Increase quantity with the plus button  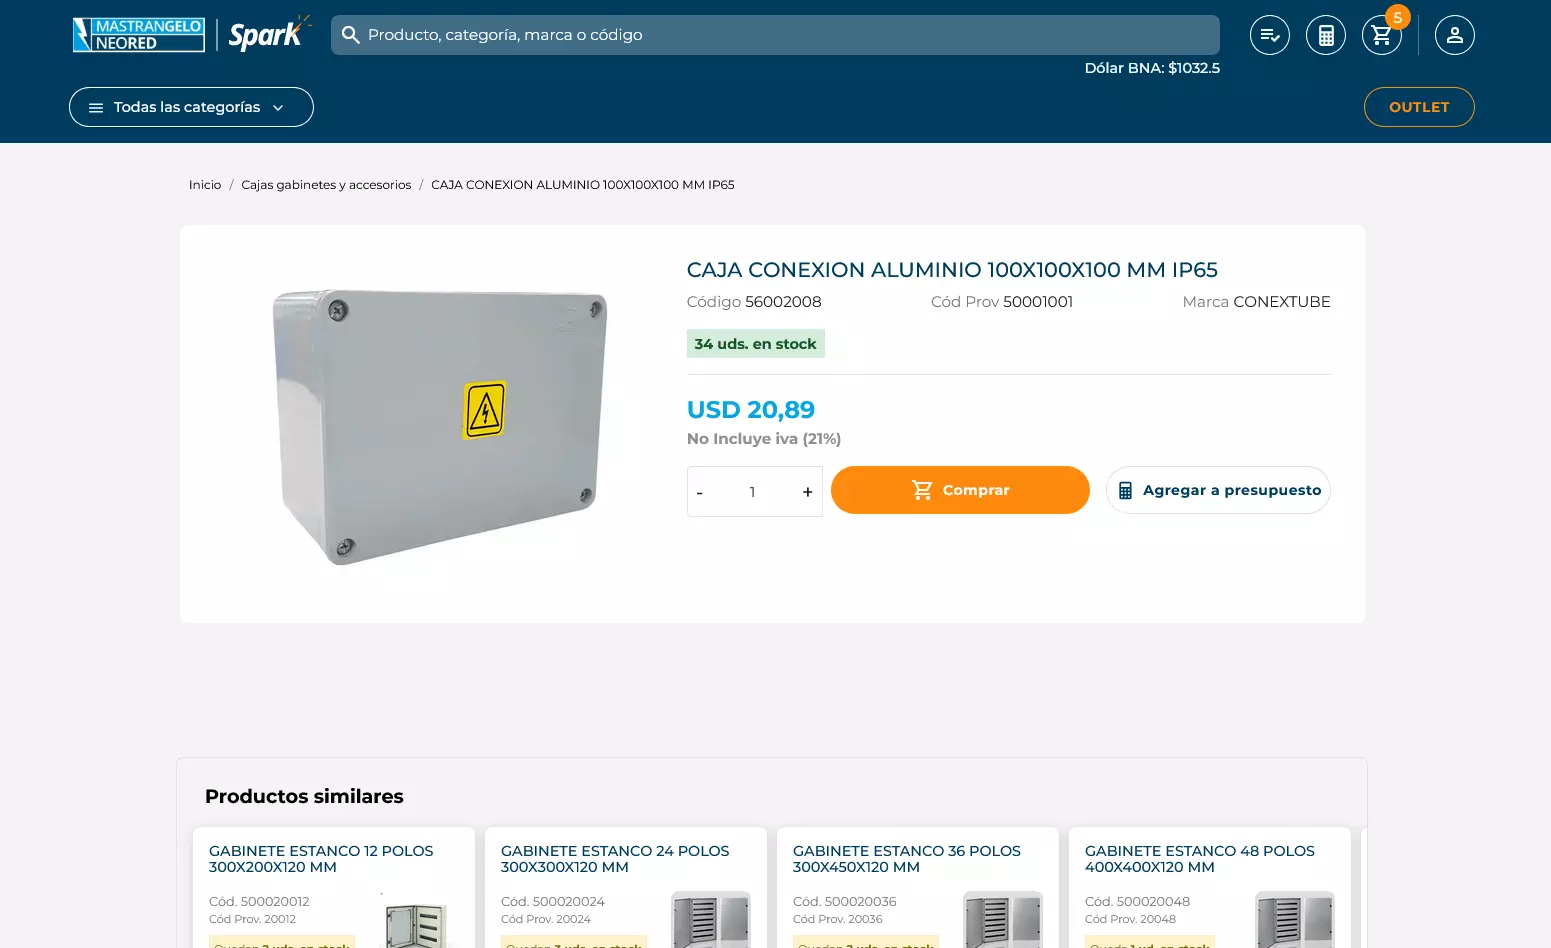(x=807, y=492)
